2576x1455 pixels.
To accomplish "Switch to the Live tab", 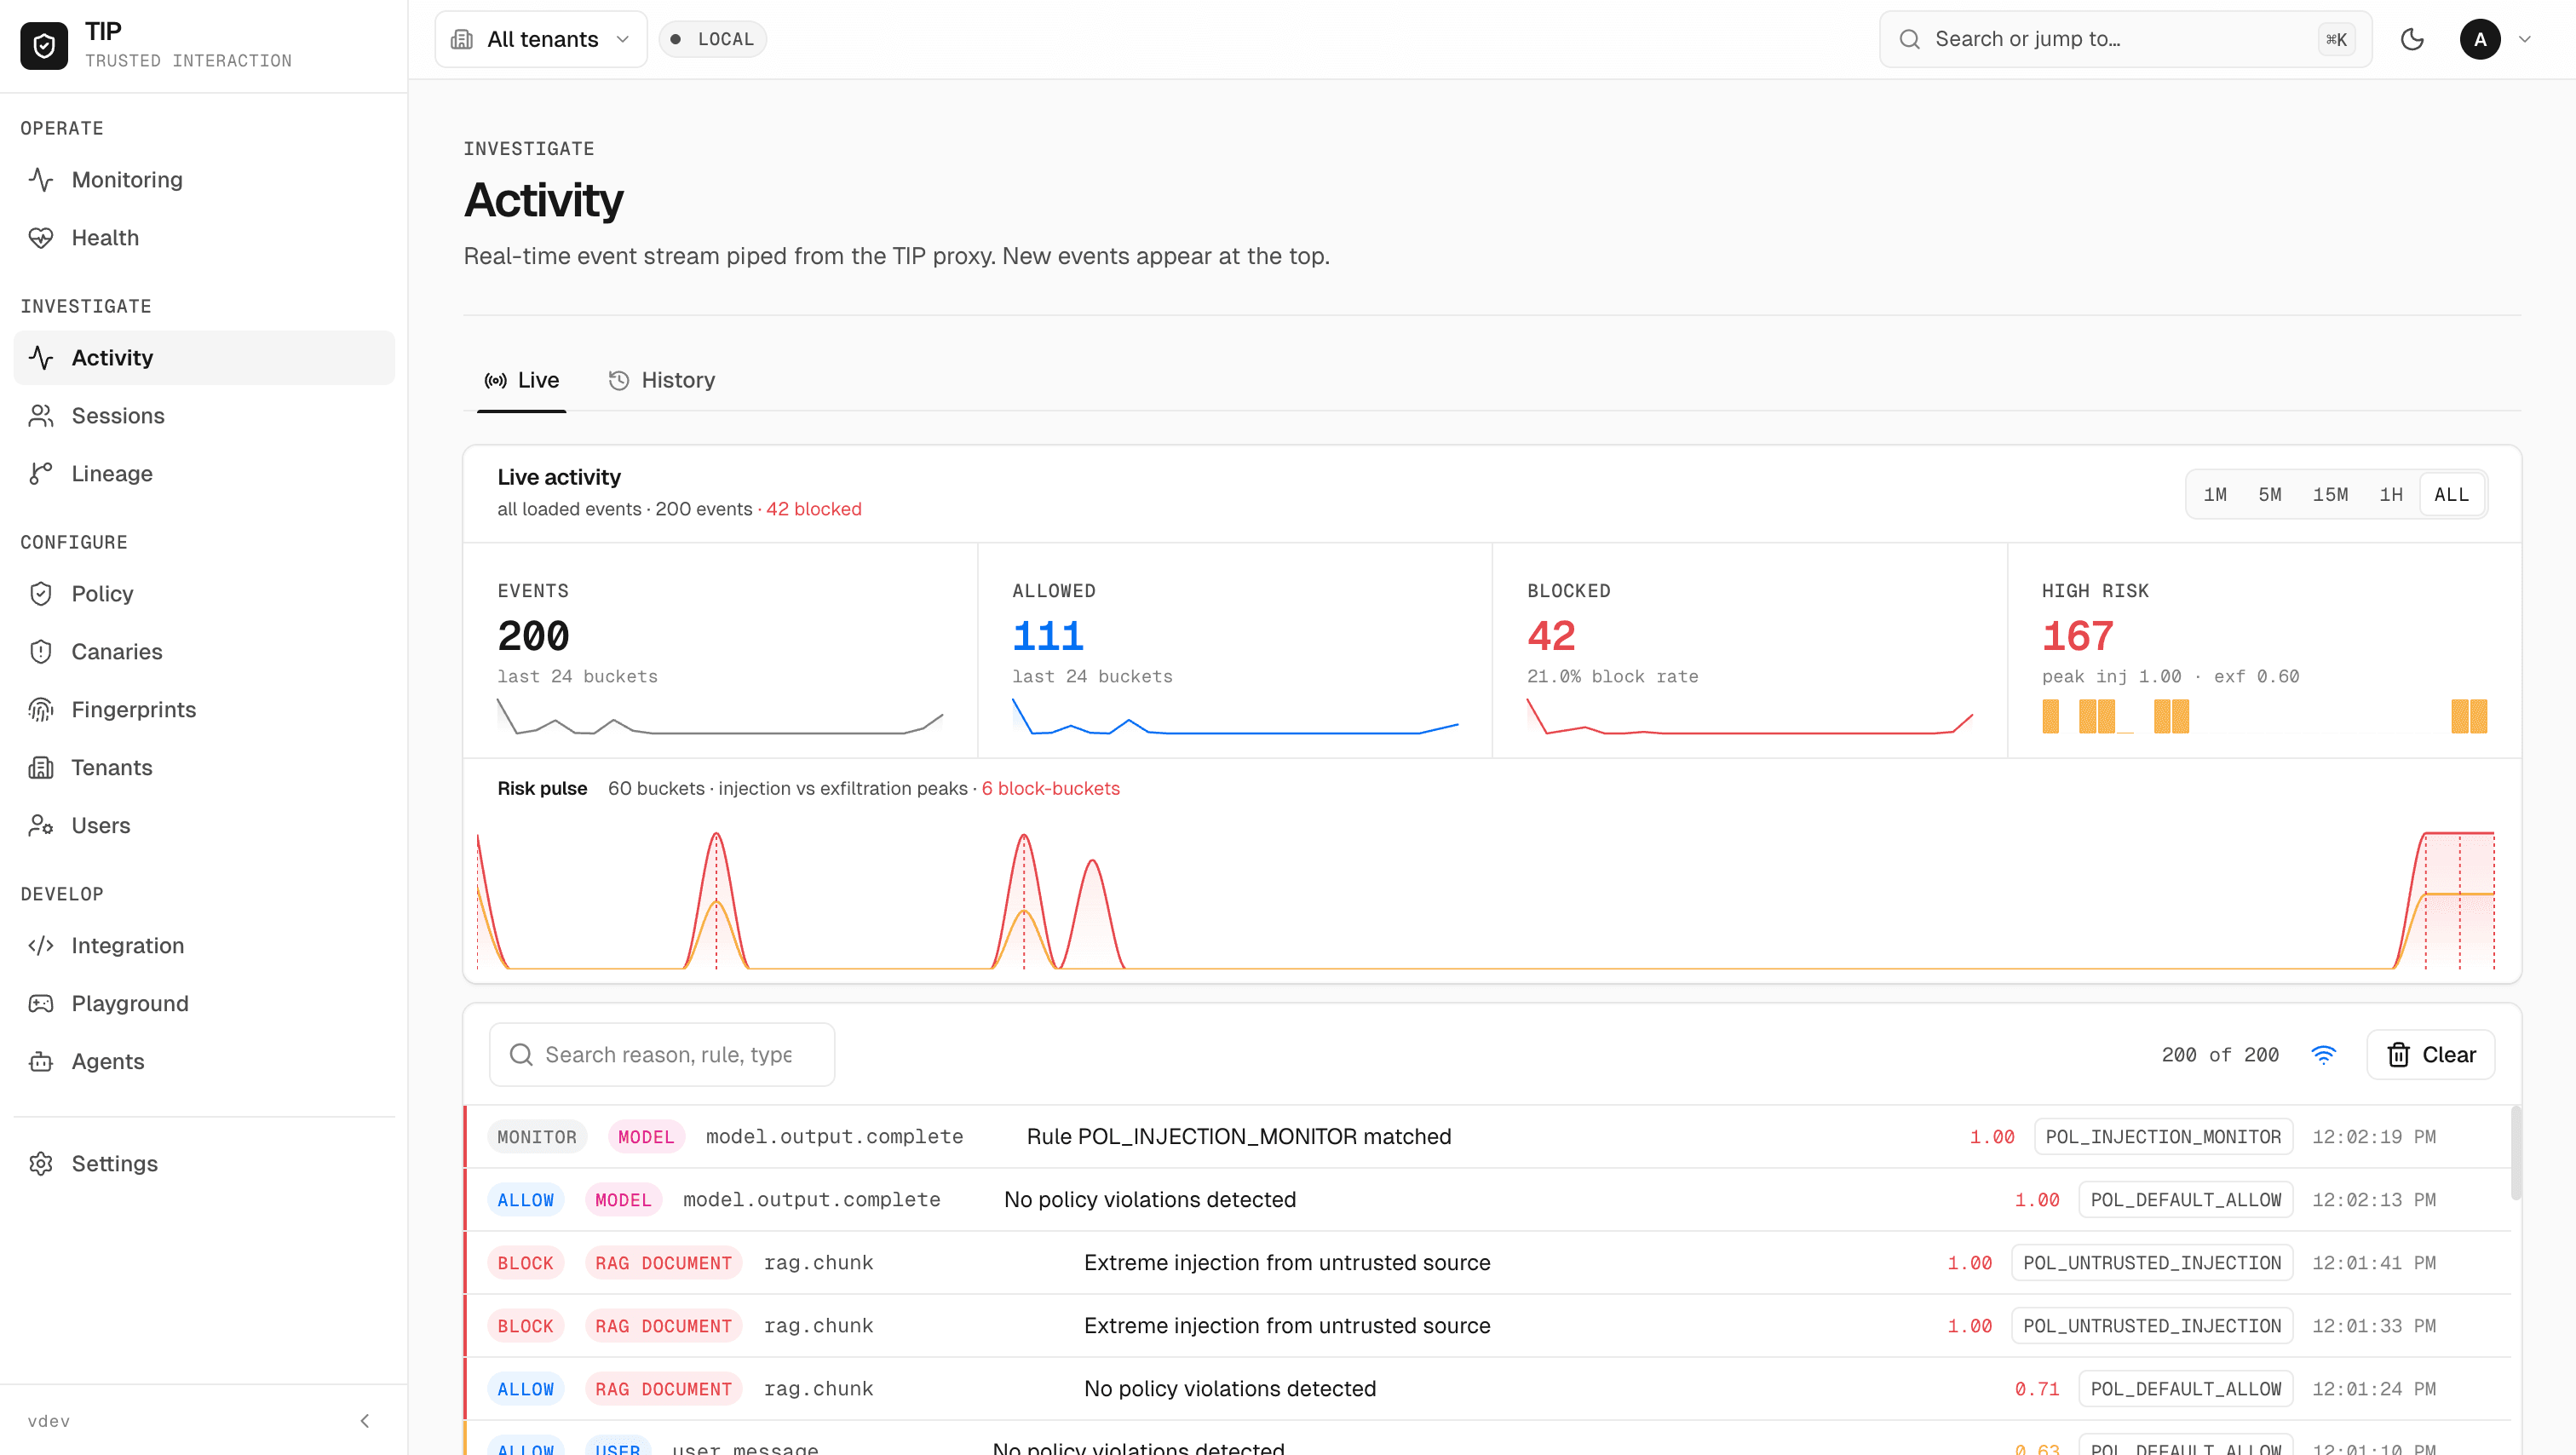I will (522, 380).
